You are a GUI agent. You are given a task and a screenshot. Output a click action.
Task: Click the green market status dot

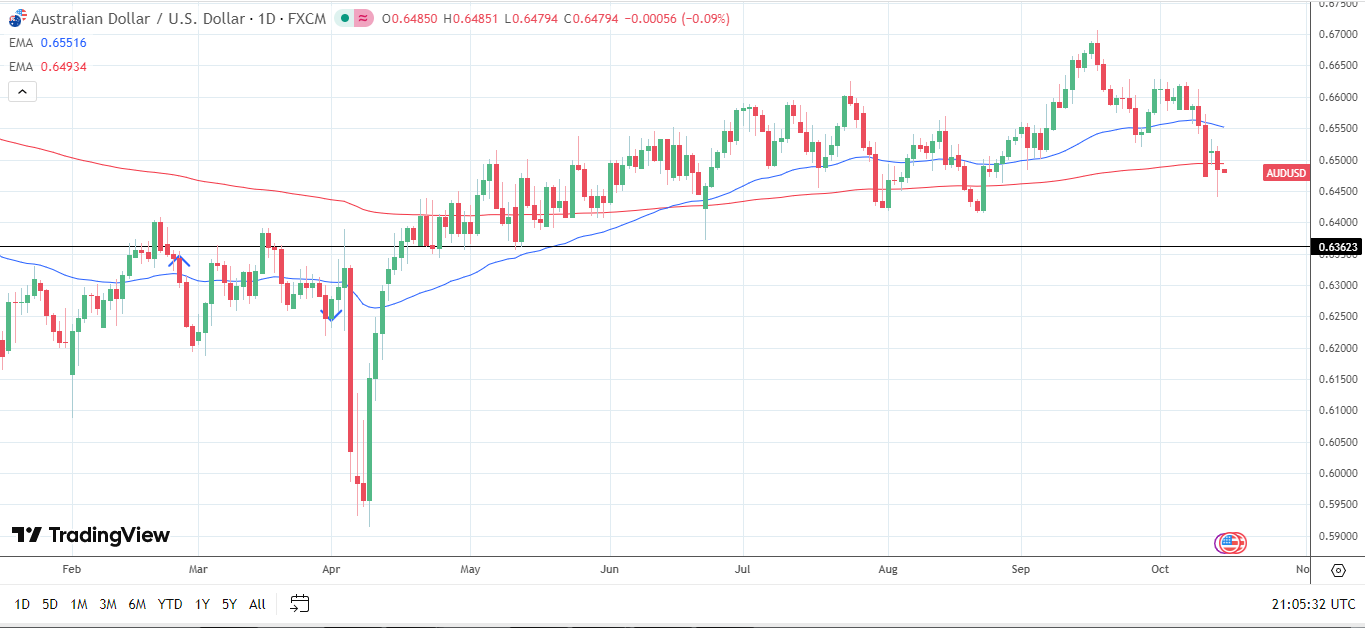coord(345,18)
